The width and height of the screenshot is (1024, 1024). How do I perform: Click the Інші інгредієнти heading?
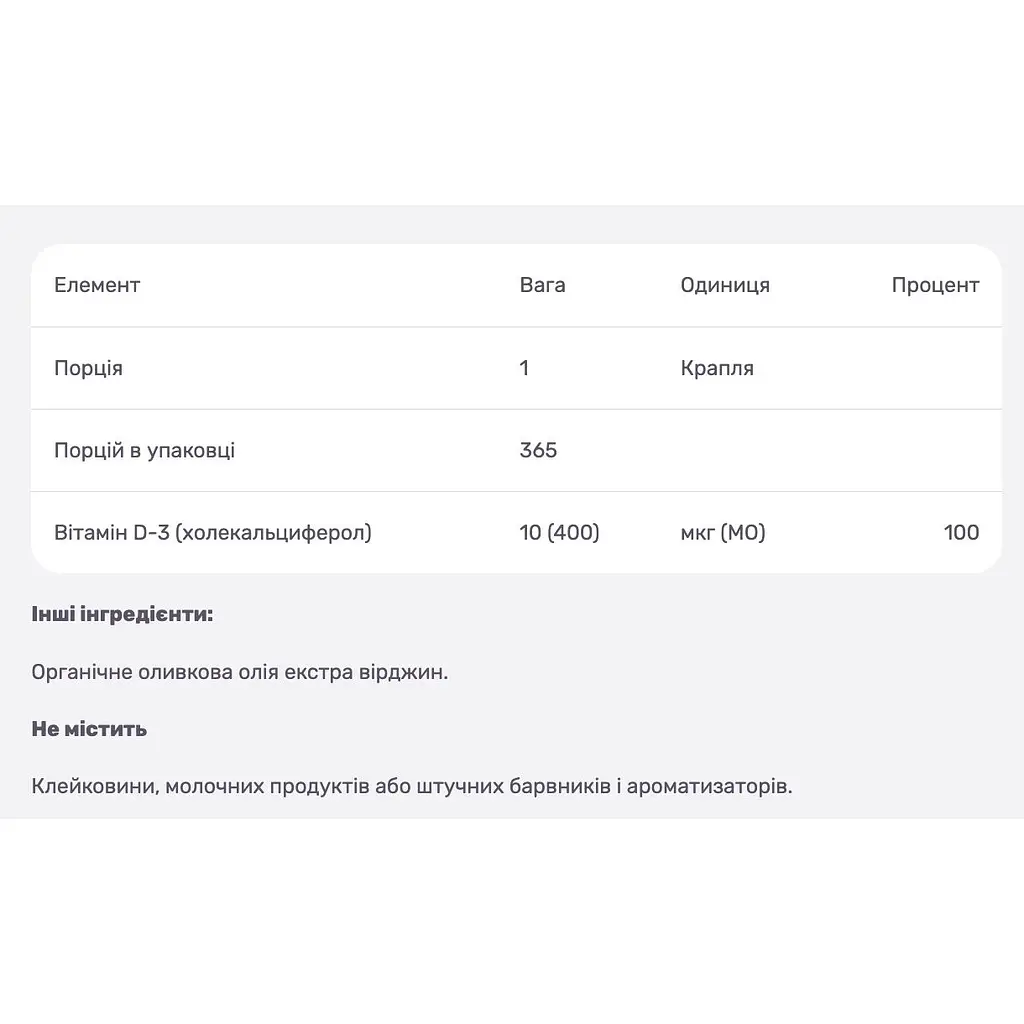click(x=122, y=615)
